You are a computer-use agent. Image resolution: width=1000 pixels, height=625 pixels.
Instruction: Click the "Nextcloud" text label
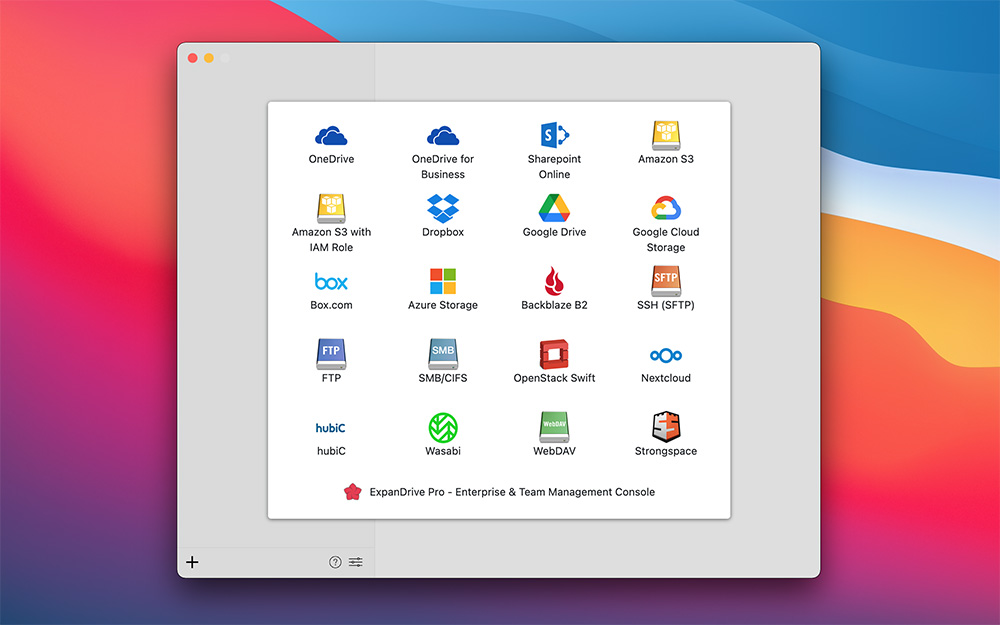click(x=666, y=378)
